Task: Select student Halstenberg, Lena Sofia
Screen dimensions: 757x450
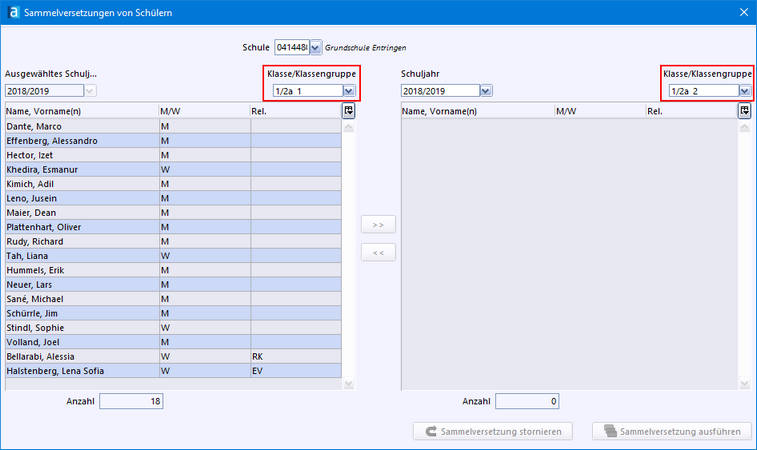Action: tap(80, 370)
